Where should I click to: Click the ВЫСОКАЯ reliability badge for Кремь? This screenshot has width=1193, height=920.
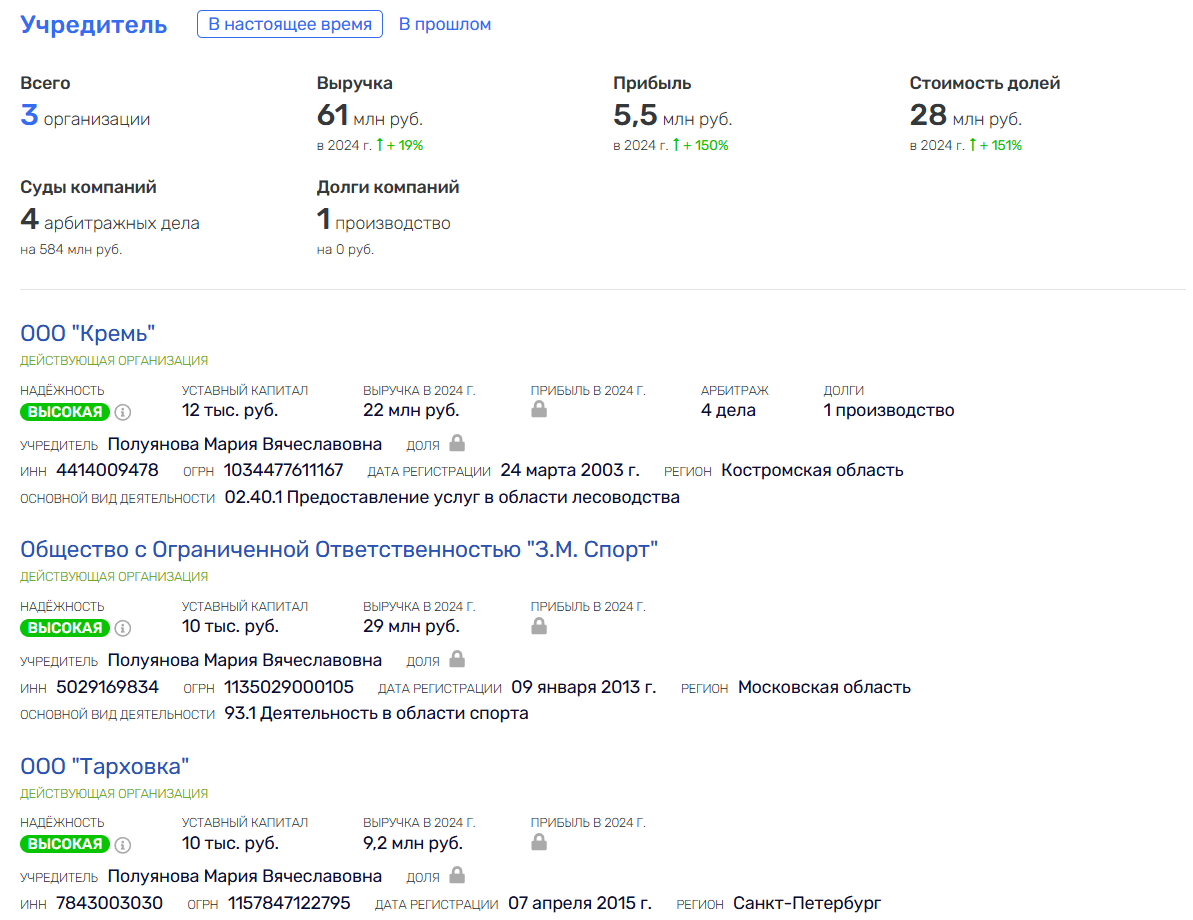click(x=65, y=412)
